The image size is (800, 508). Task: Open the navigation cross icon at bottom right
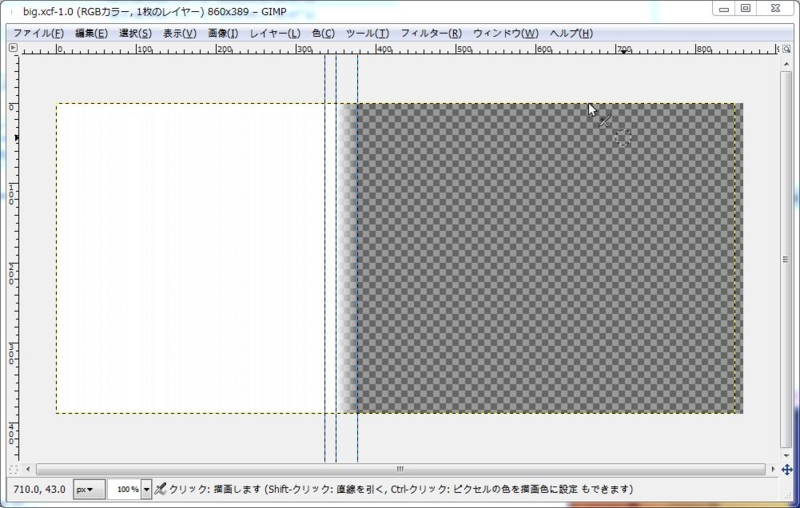coord(786,469)
